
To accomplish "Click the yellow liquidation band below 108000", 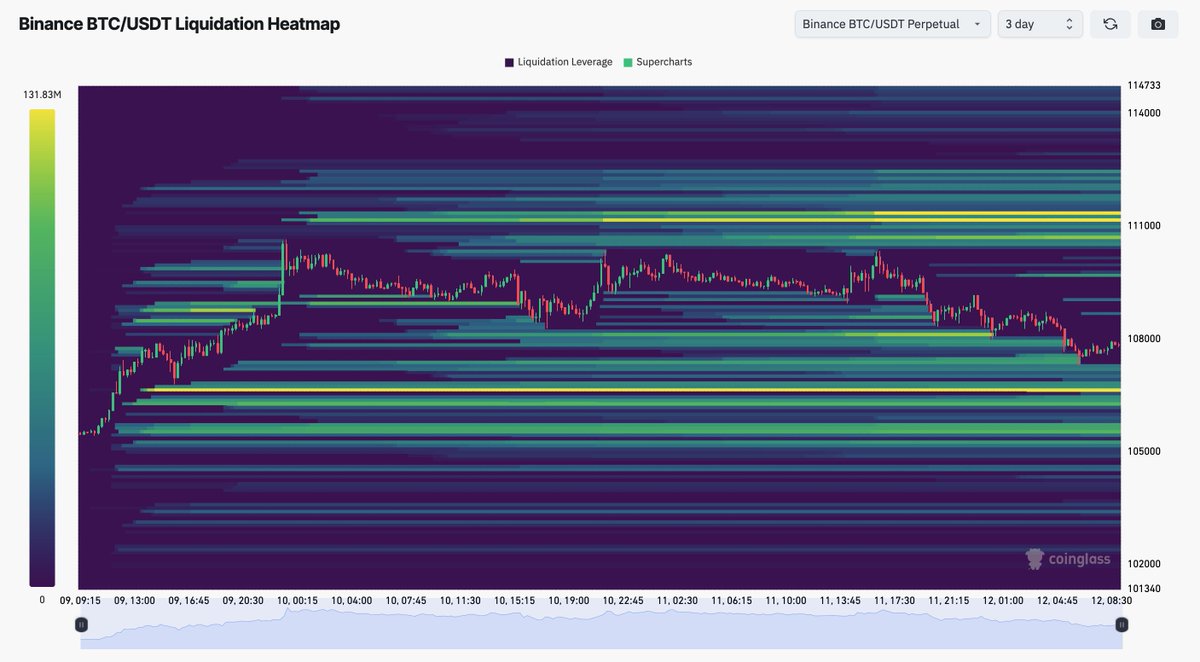I will pyautogui.click(x=630, y=390).
